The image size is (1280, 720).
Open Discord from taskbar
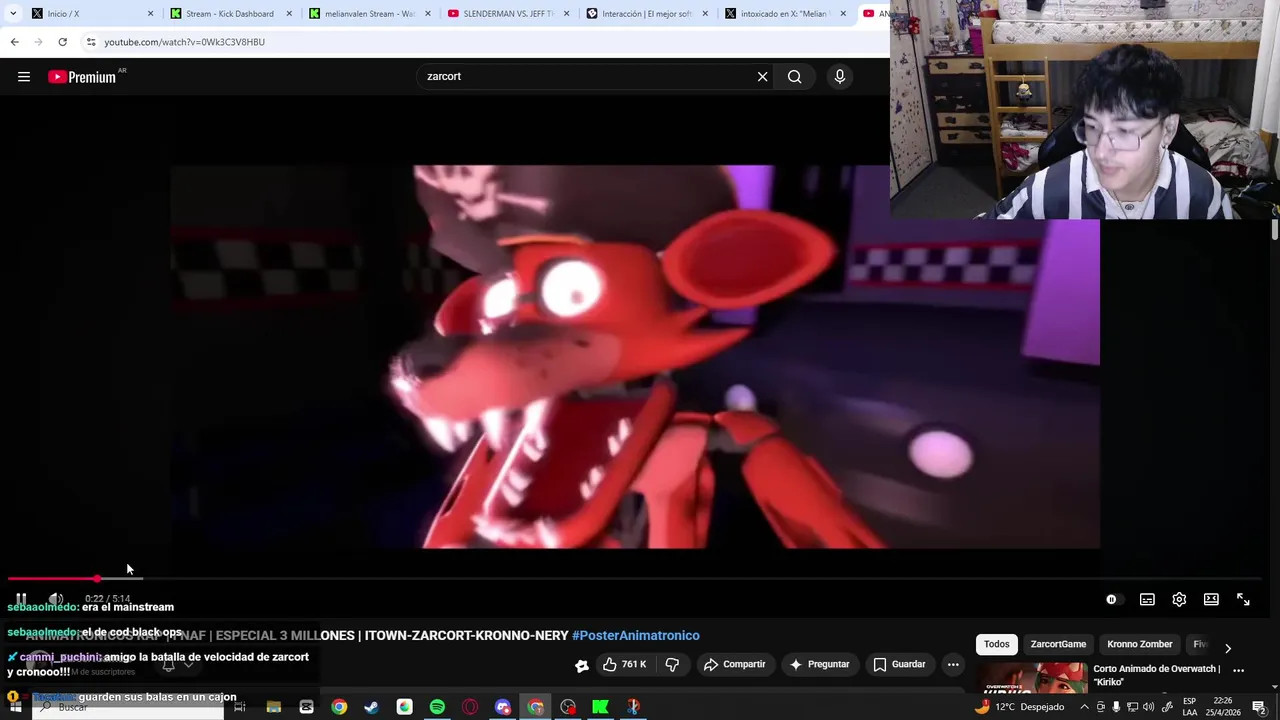coord(503,707)
